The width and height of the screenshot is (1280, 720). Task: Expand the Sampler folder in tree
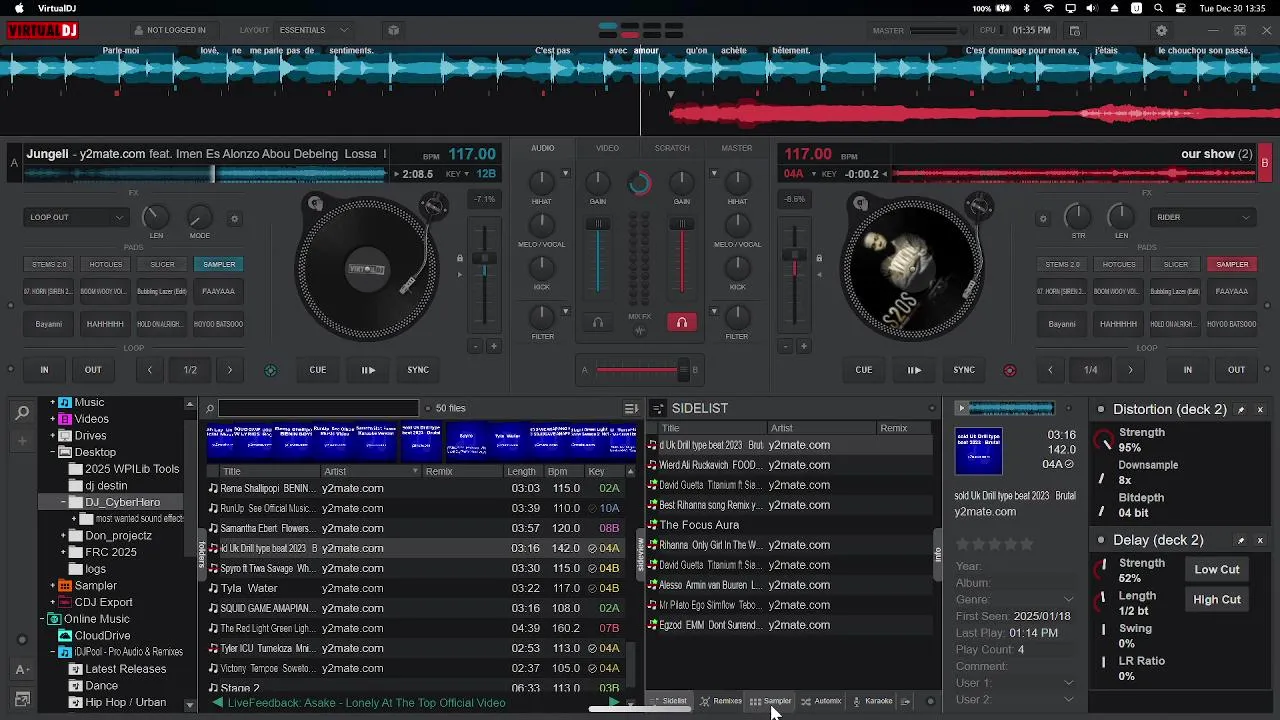[53, 585]
